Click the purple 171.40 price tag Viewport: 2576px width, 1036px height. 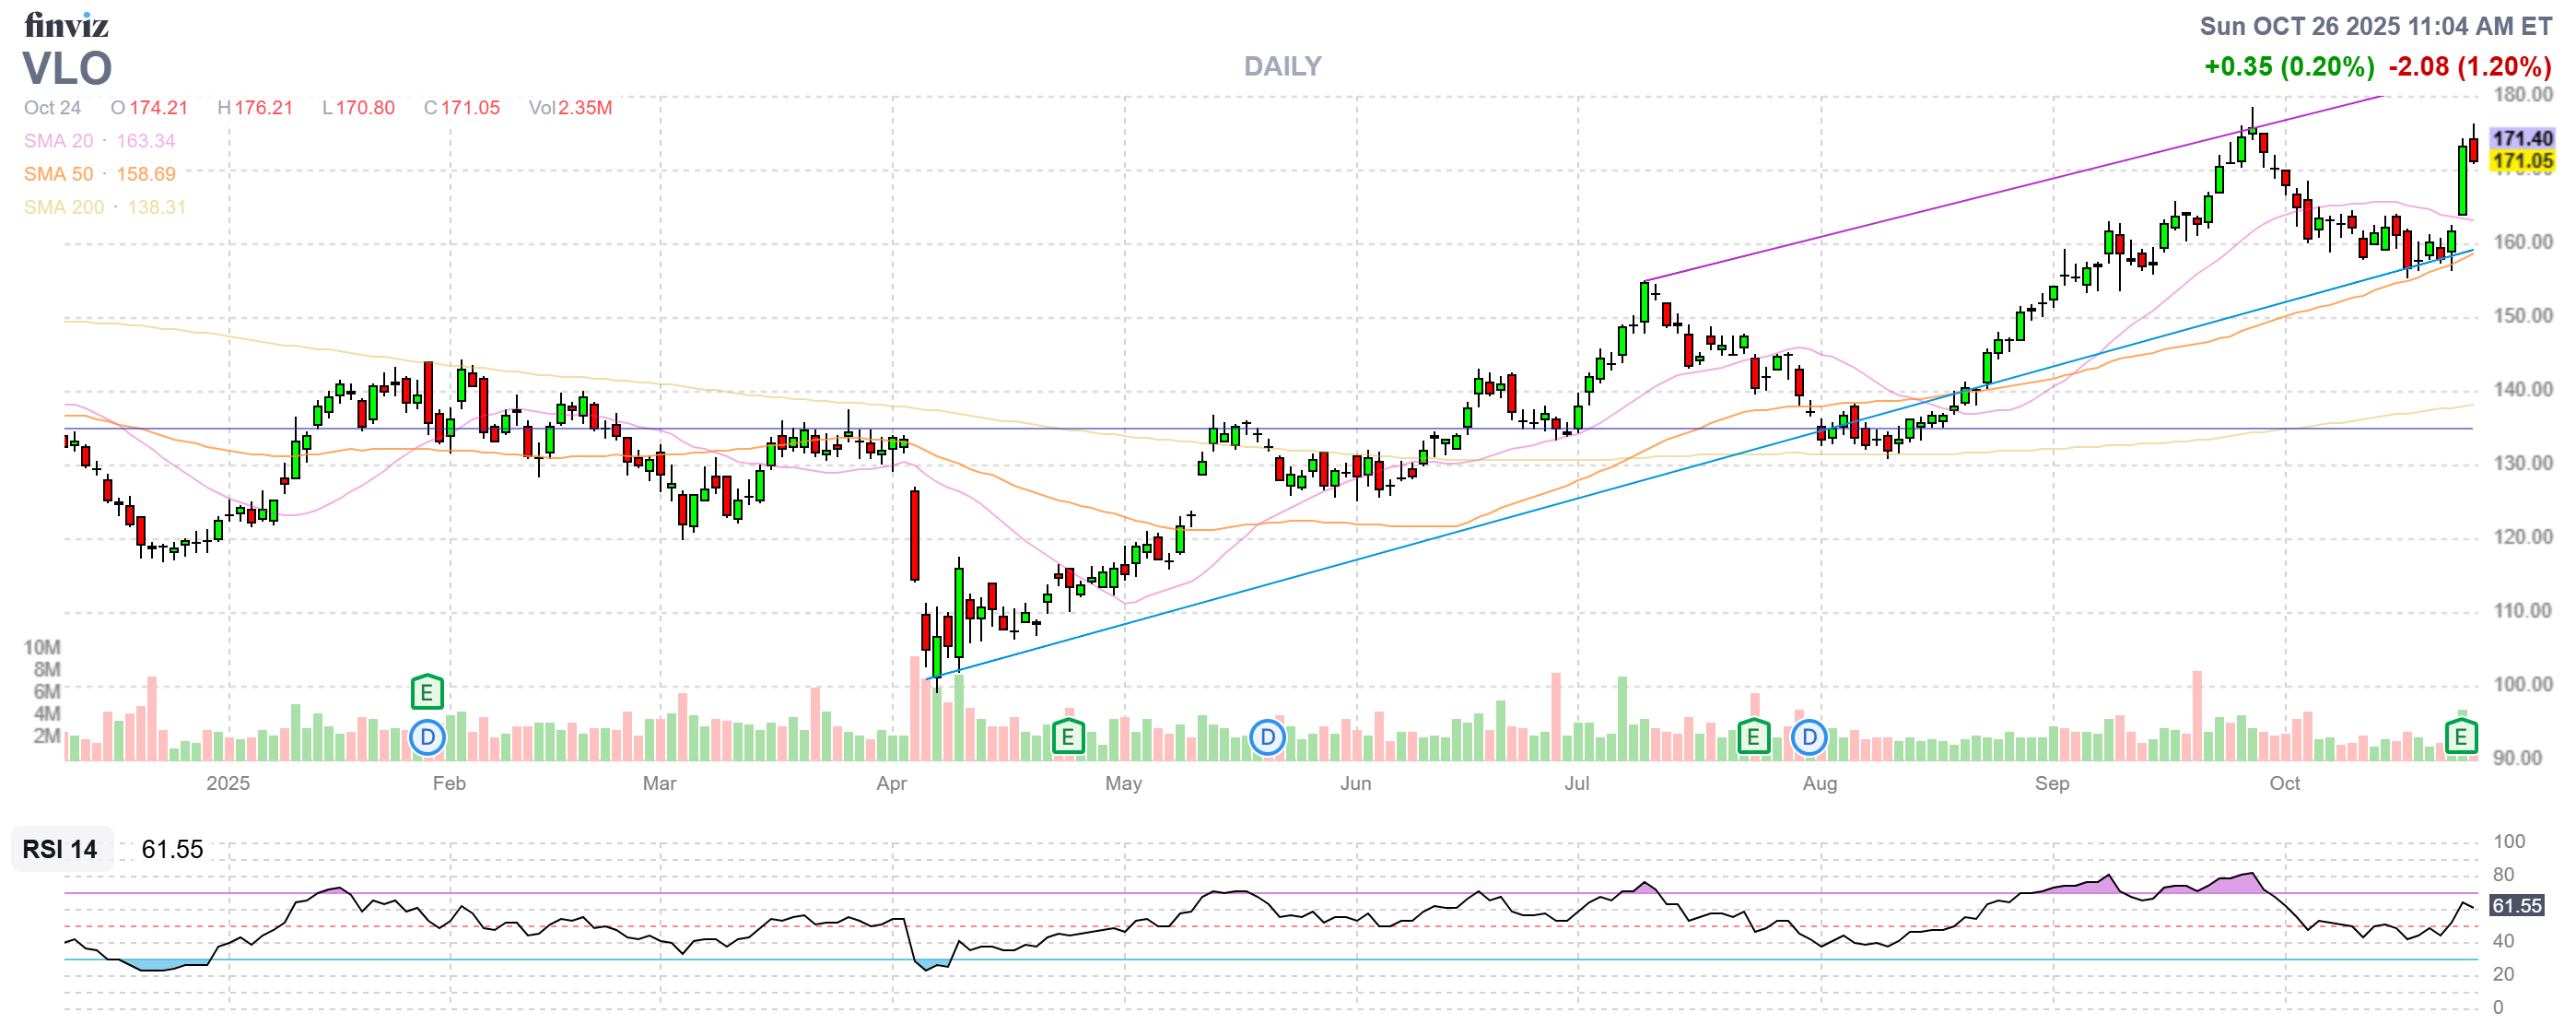[x=2521, y=138]
